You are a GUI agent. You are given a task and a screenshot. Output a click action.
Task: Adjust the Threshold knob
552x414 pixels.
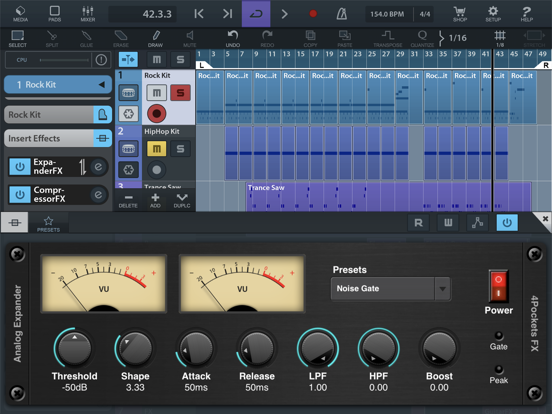point(75,348)
